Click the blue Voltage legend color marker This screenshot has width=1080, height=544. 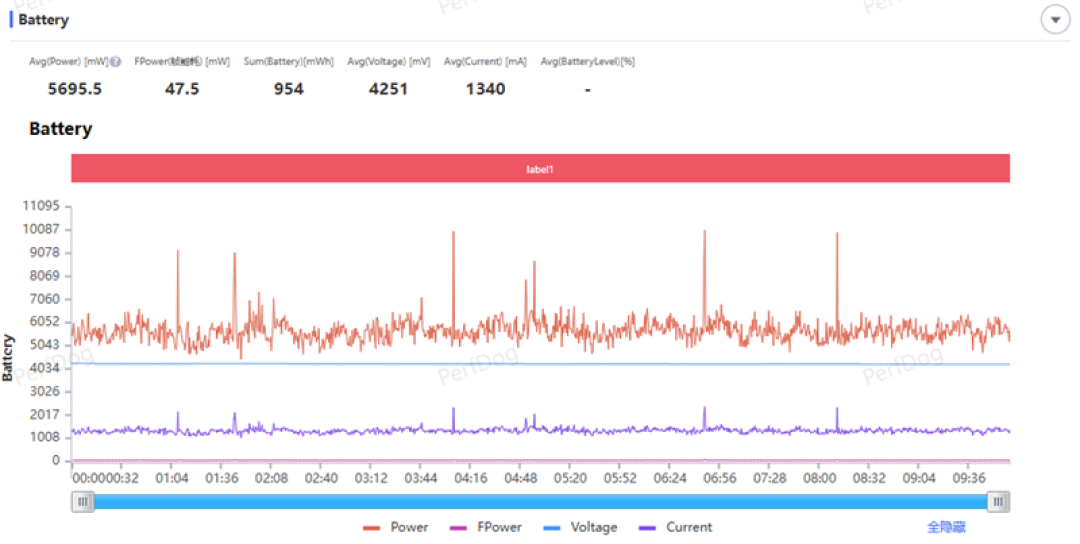tap(552, 528)
